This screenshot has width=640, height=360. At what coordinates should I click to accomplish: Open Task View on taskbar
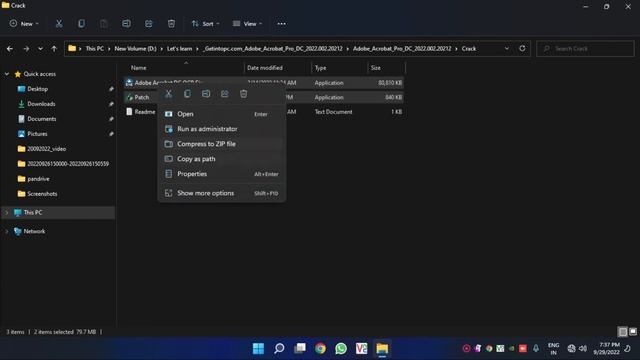(300, 349)
